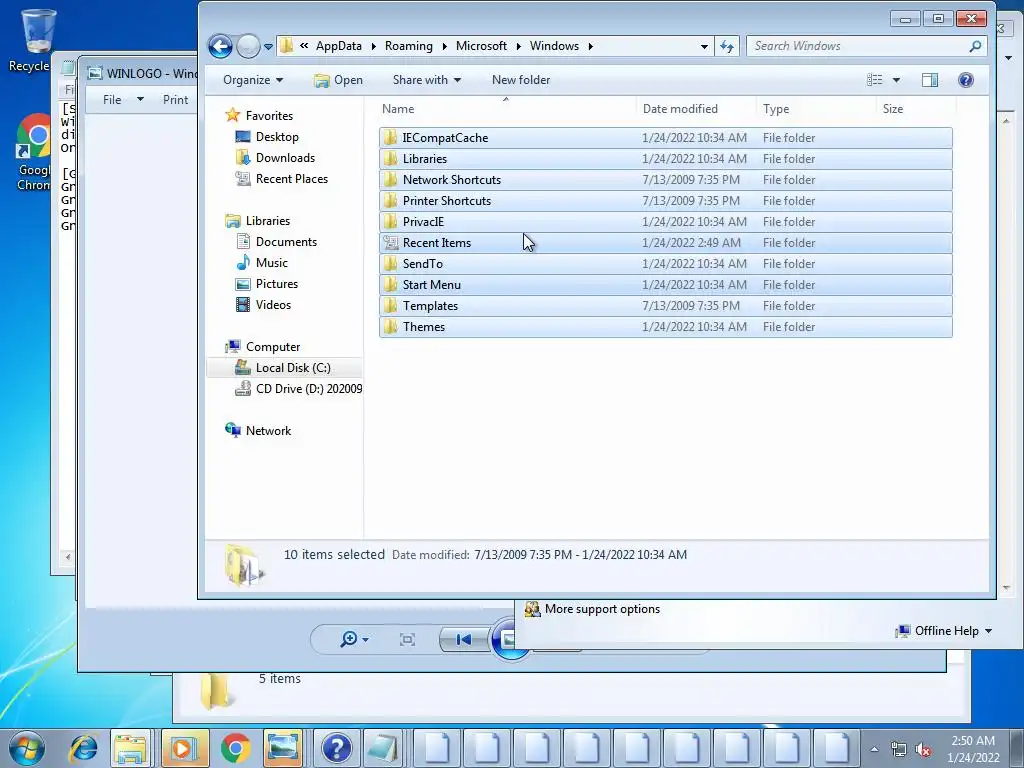This screenshot has width=1024, height=768.
Task: Select the Libraries folder in file list
Action: (665, 159)
